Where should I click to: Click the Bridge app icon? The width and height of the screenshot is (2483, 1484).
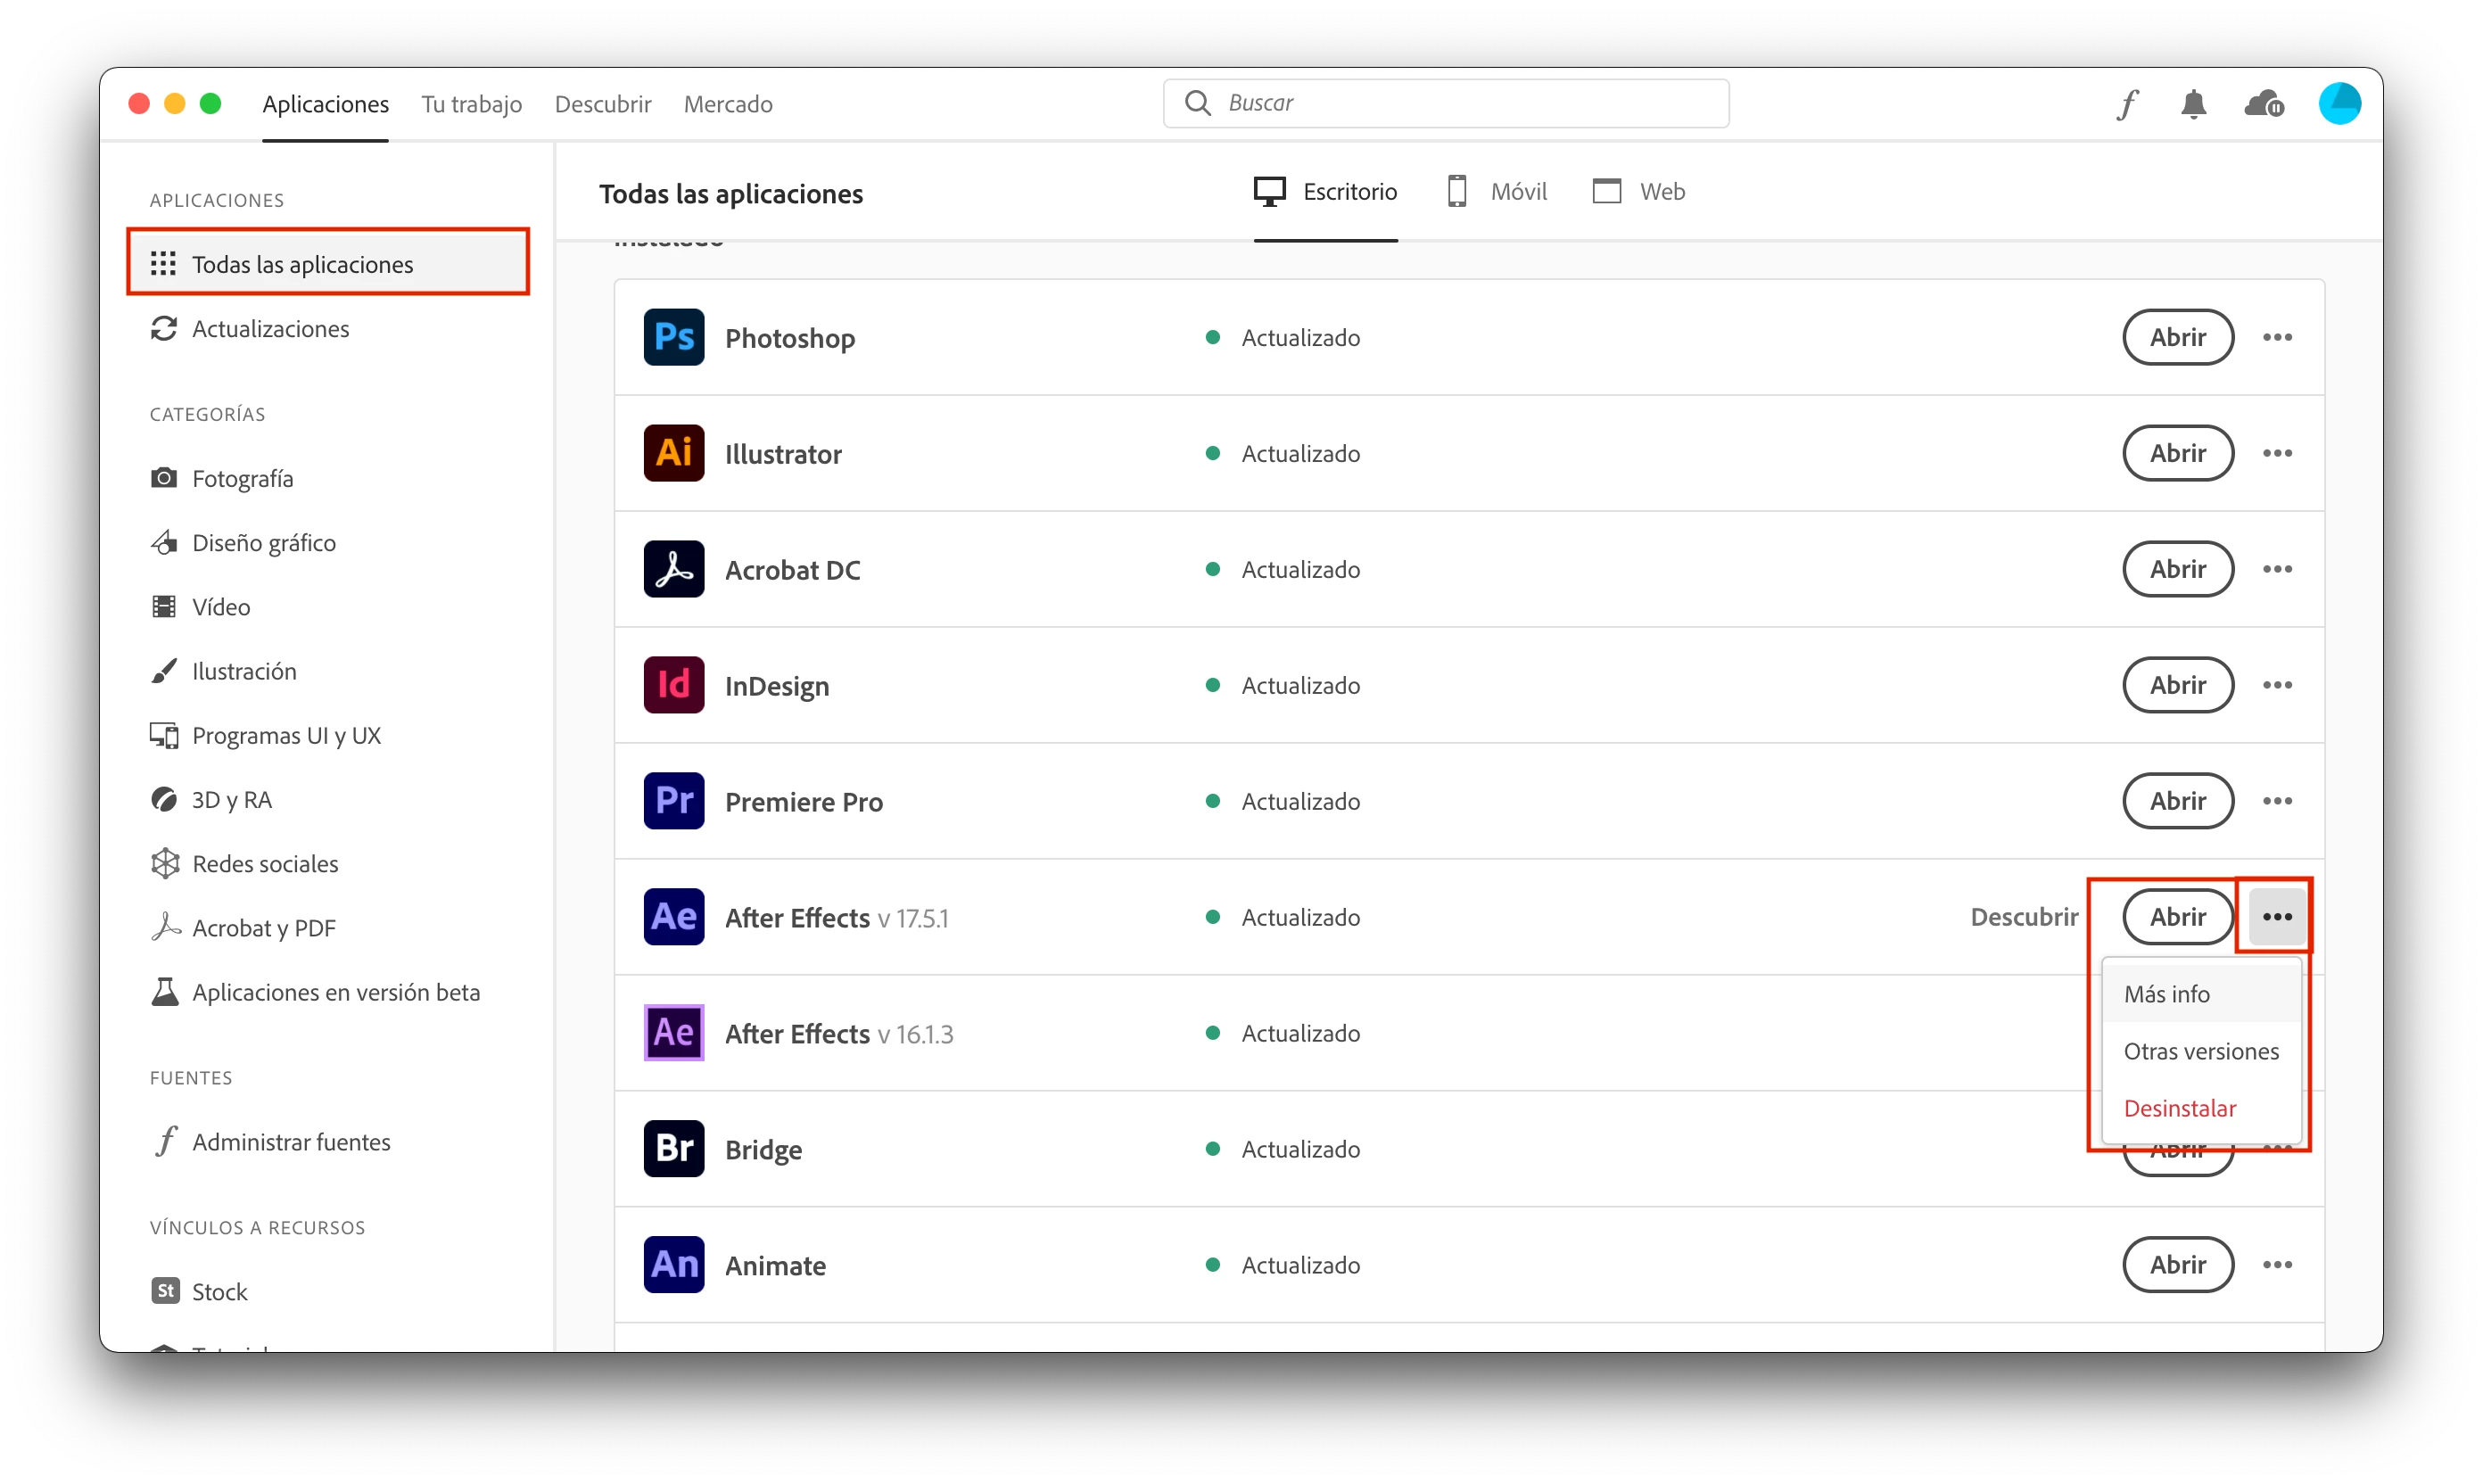pyautogui.click(x=673, y=1149)
